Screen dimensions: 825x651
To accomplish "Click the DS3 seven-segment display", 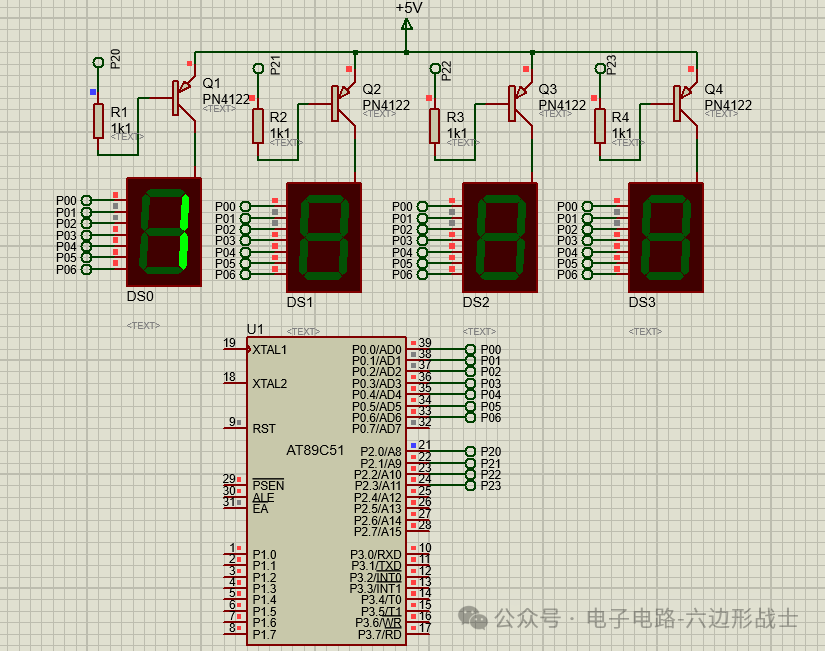I will (x=666, y=237).
